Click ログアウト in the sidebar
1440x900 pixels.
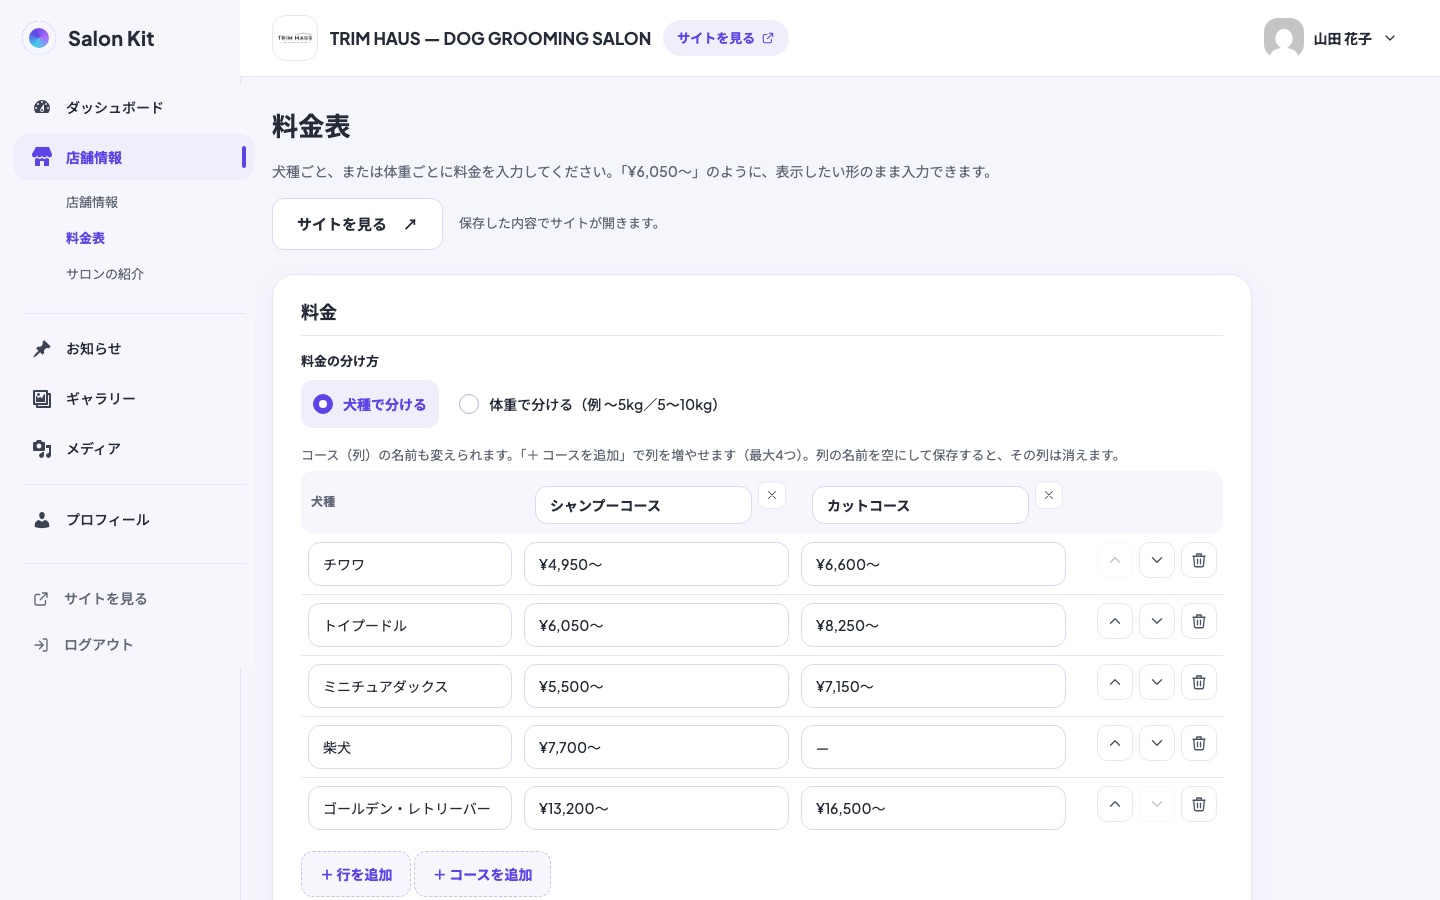(98, 644)
